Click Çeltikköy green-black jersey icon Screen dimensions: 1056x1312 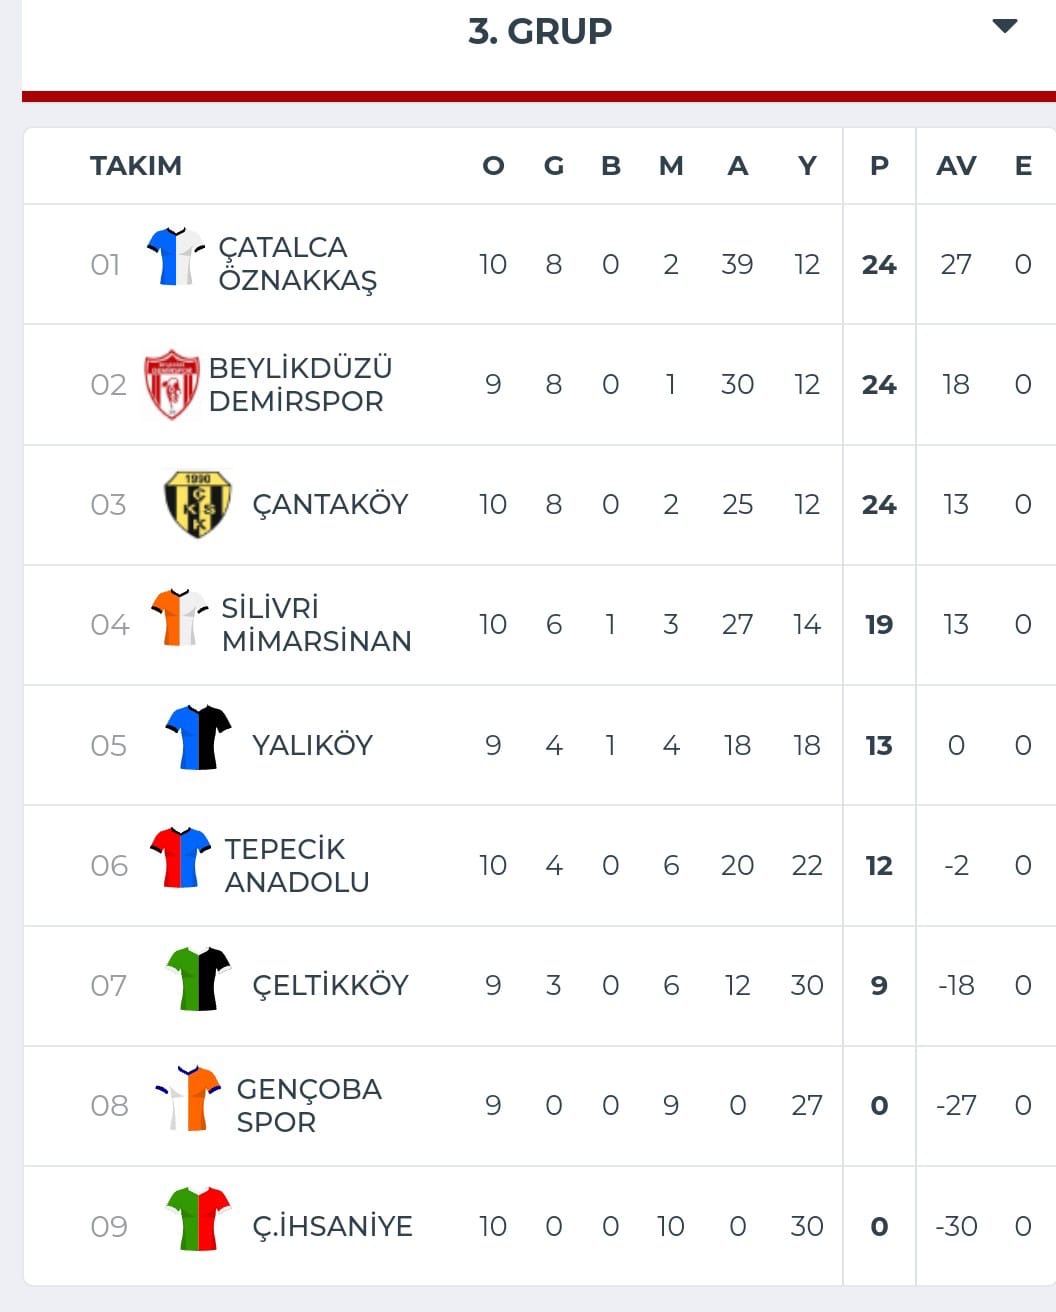coord(198,979)
